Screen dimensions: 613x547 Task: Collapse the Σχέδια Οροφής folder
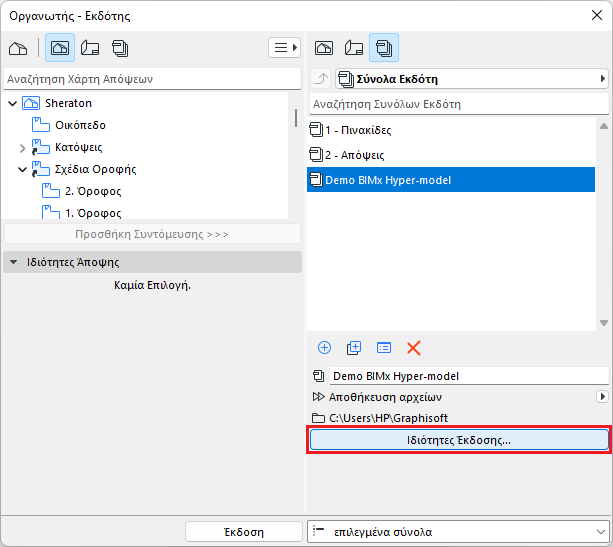[22, 170]
